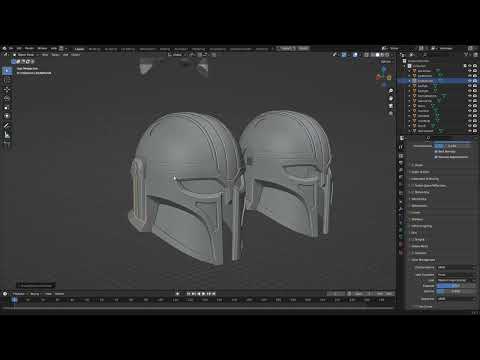Select the Select Box tool
480x360 pixels.
[x=7, y=71]
